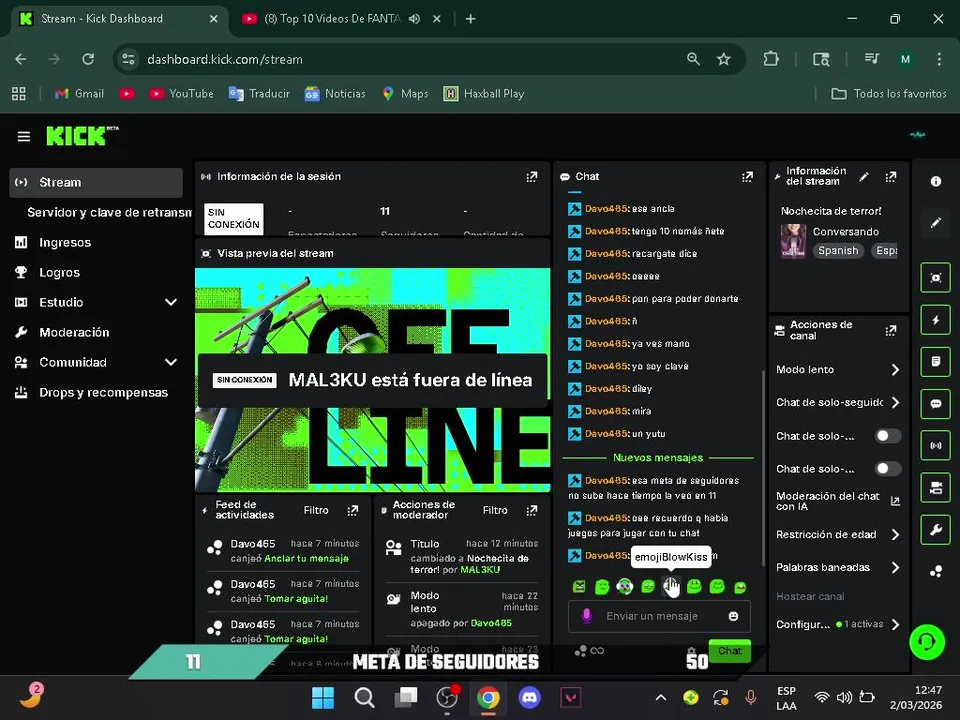
Task: Pop out the Feed de actividades panel
Action: 353,510
